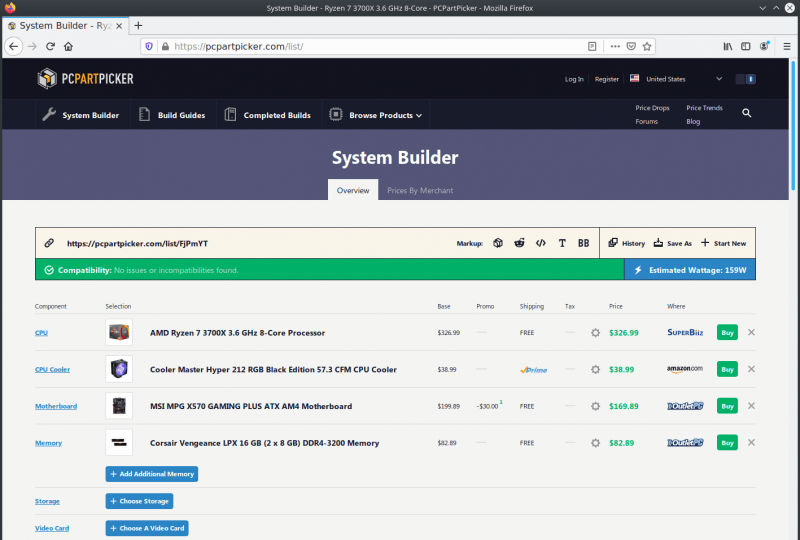This screenshot has width=800, height=540.
Task: Open price settings gear for AMD Ryzen 7
Action: point(595,333)
